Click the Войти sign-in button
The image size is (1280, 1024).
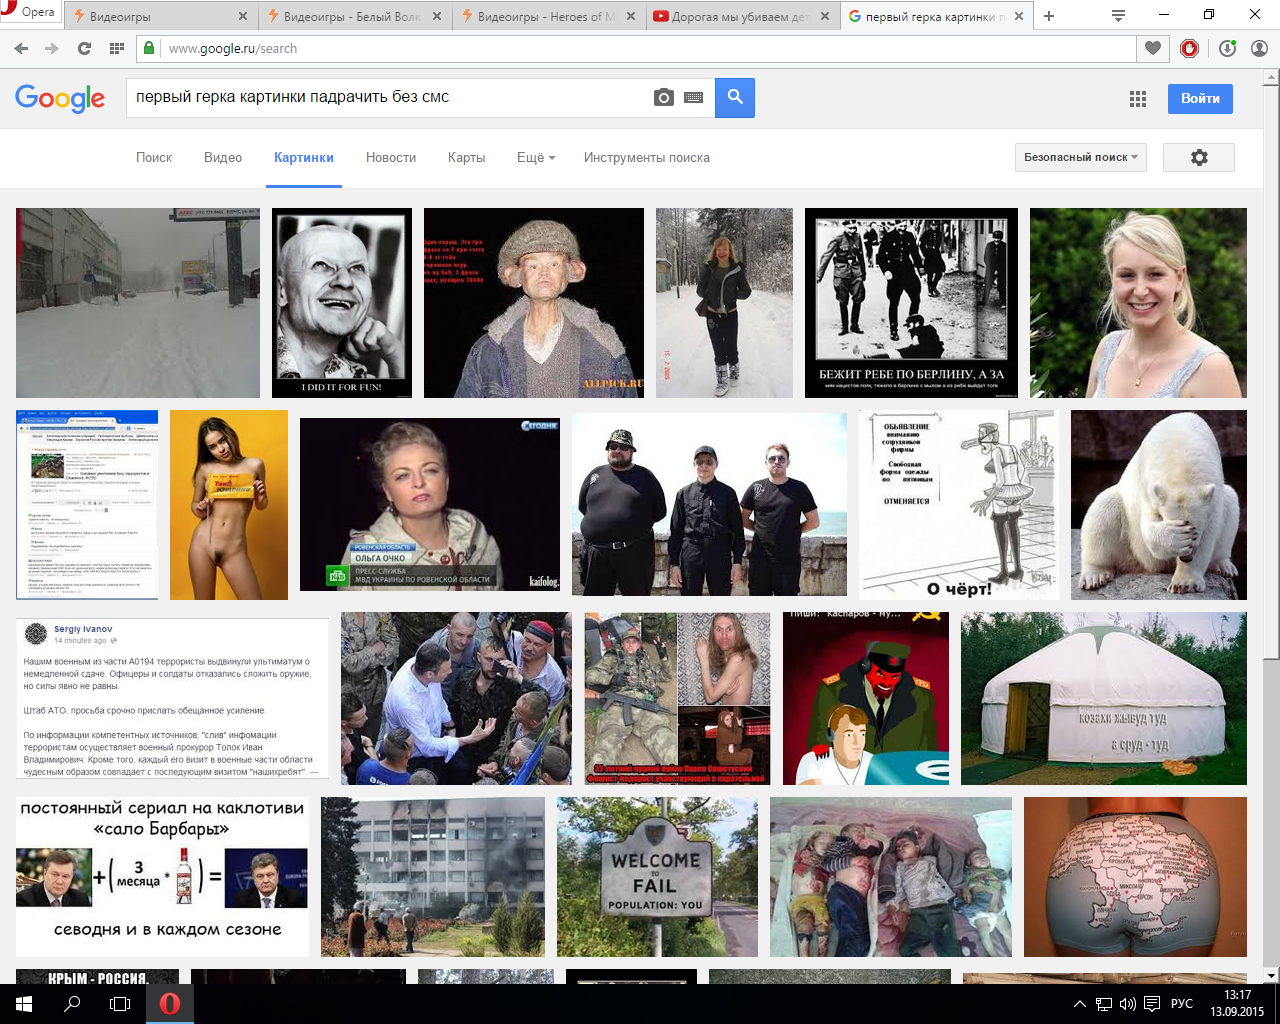(1200, 98)
